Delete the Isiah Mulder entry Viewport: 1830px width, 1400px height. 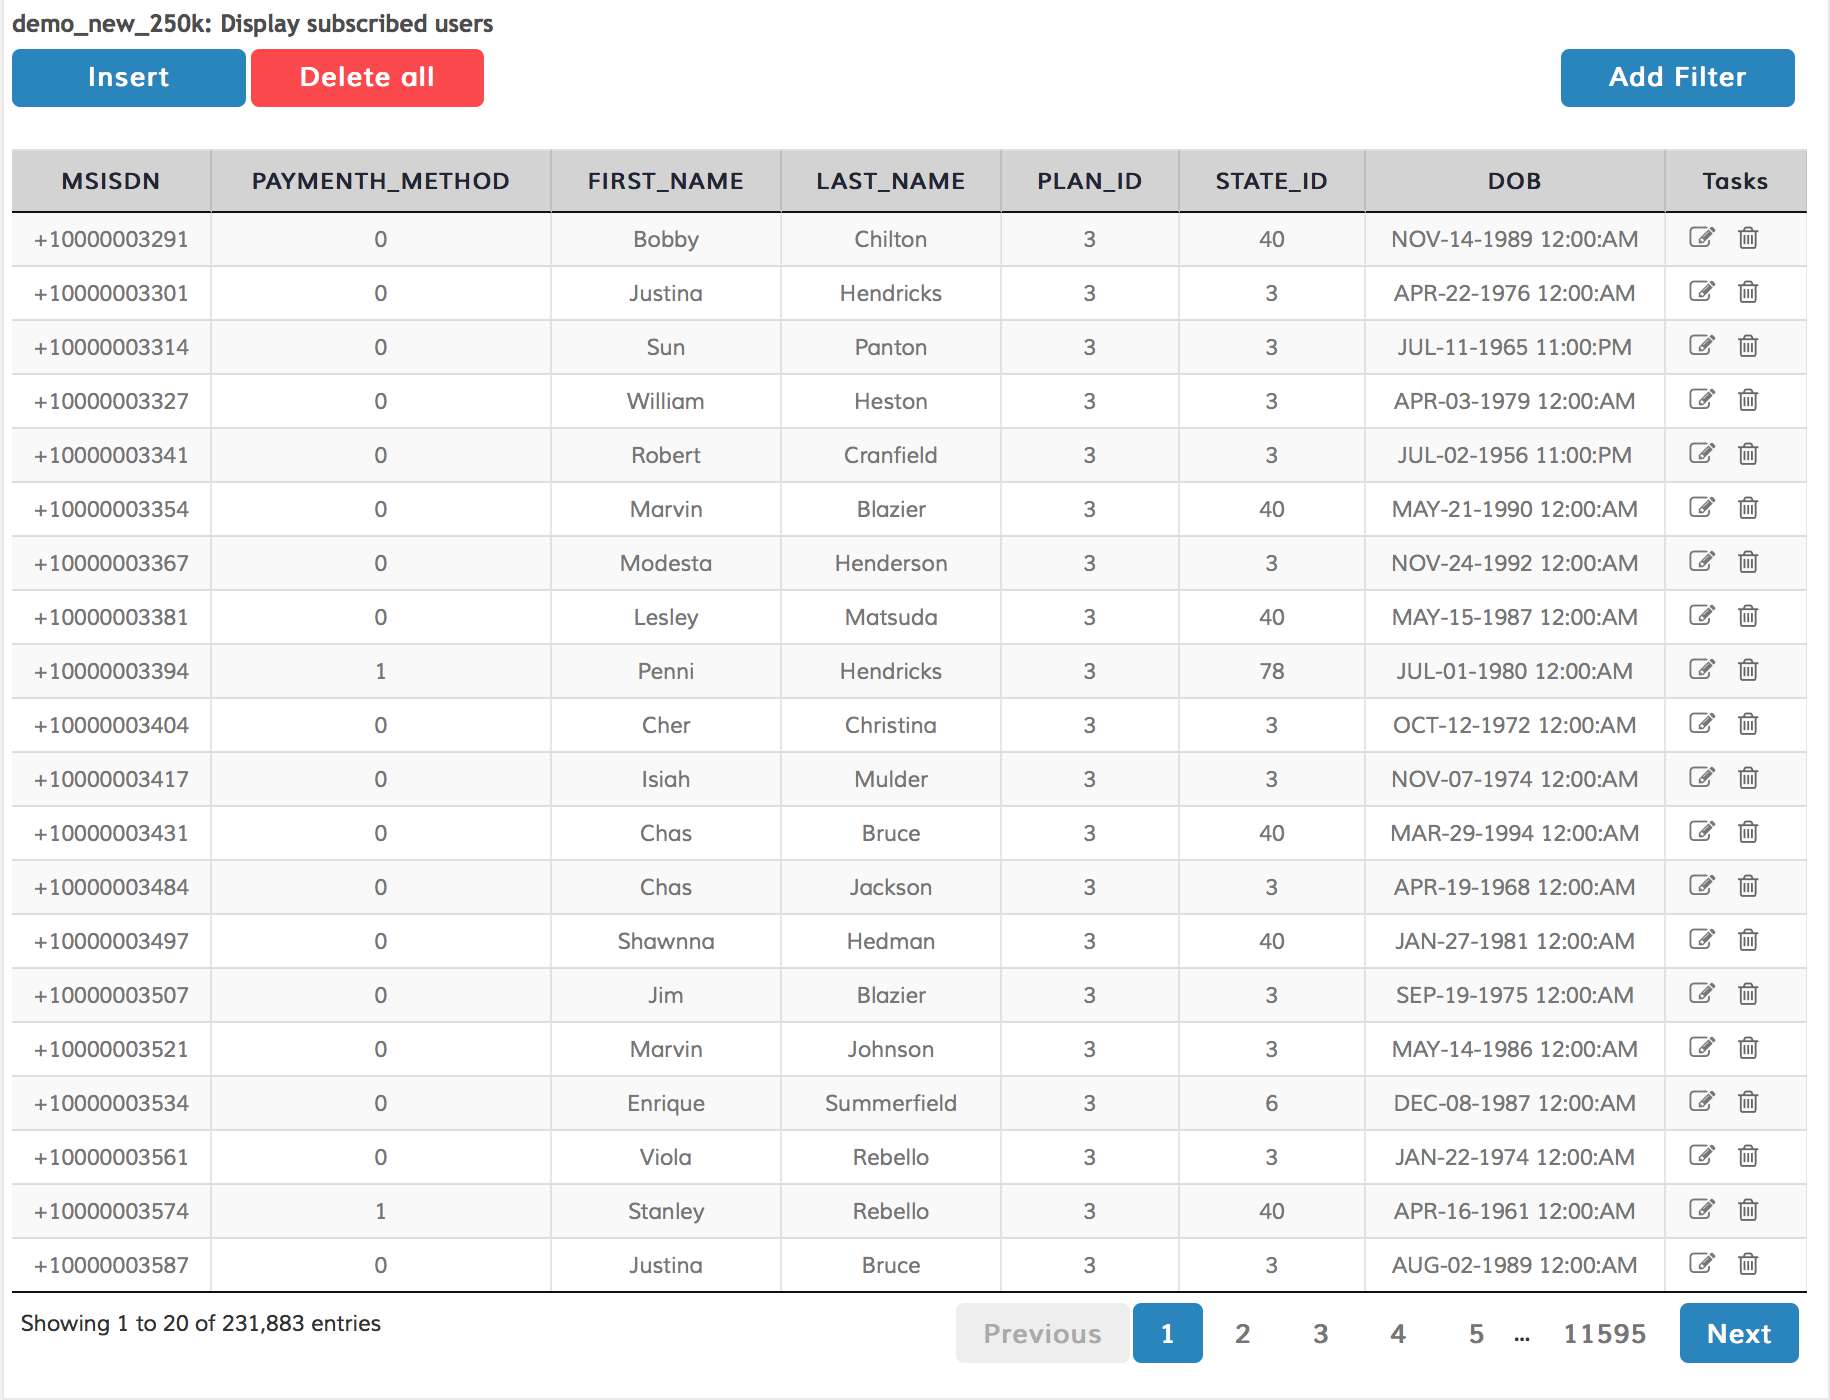(1747, 778)
